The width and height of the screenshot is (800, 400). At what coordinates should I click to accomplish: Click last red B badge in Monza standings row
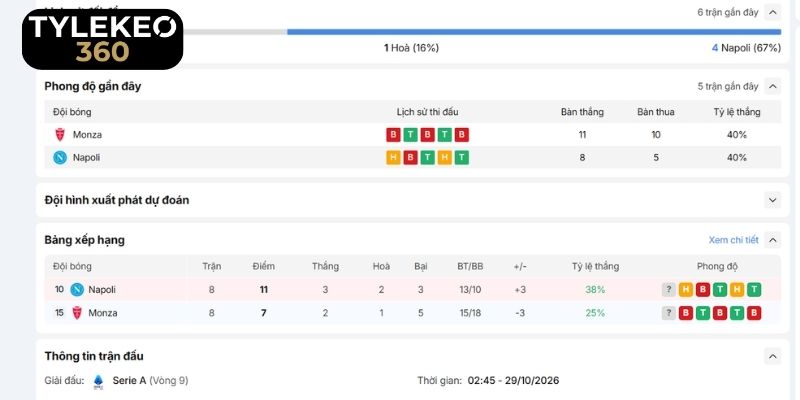coord(754,313)
